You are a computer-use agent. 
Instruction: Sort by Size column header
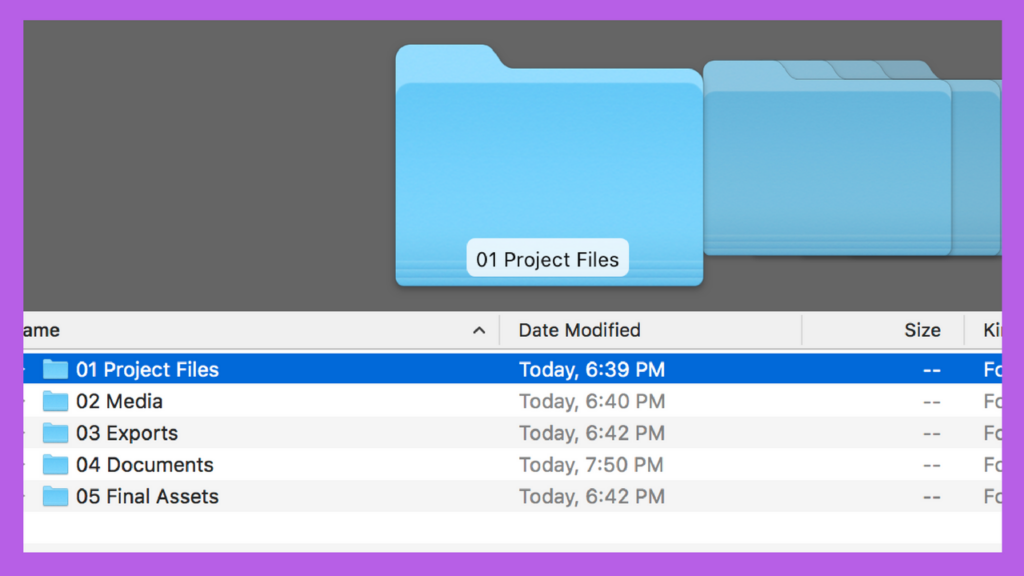922,330
